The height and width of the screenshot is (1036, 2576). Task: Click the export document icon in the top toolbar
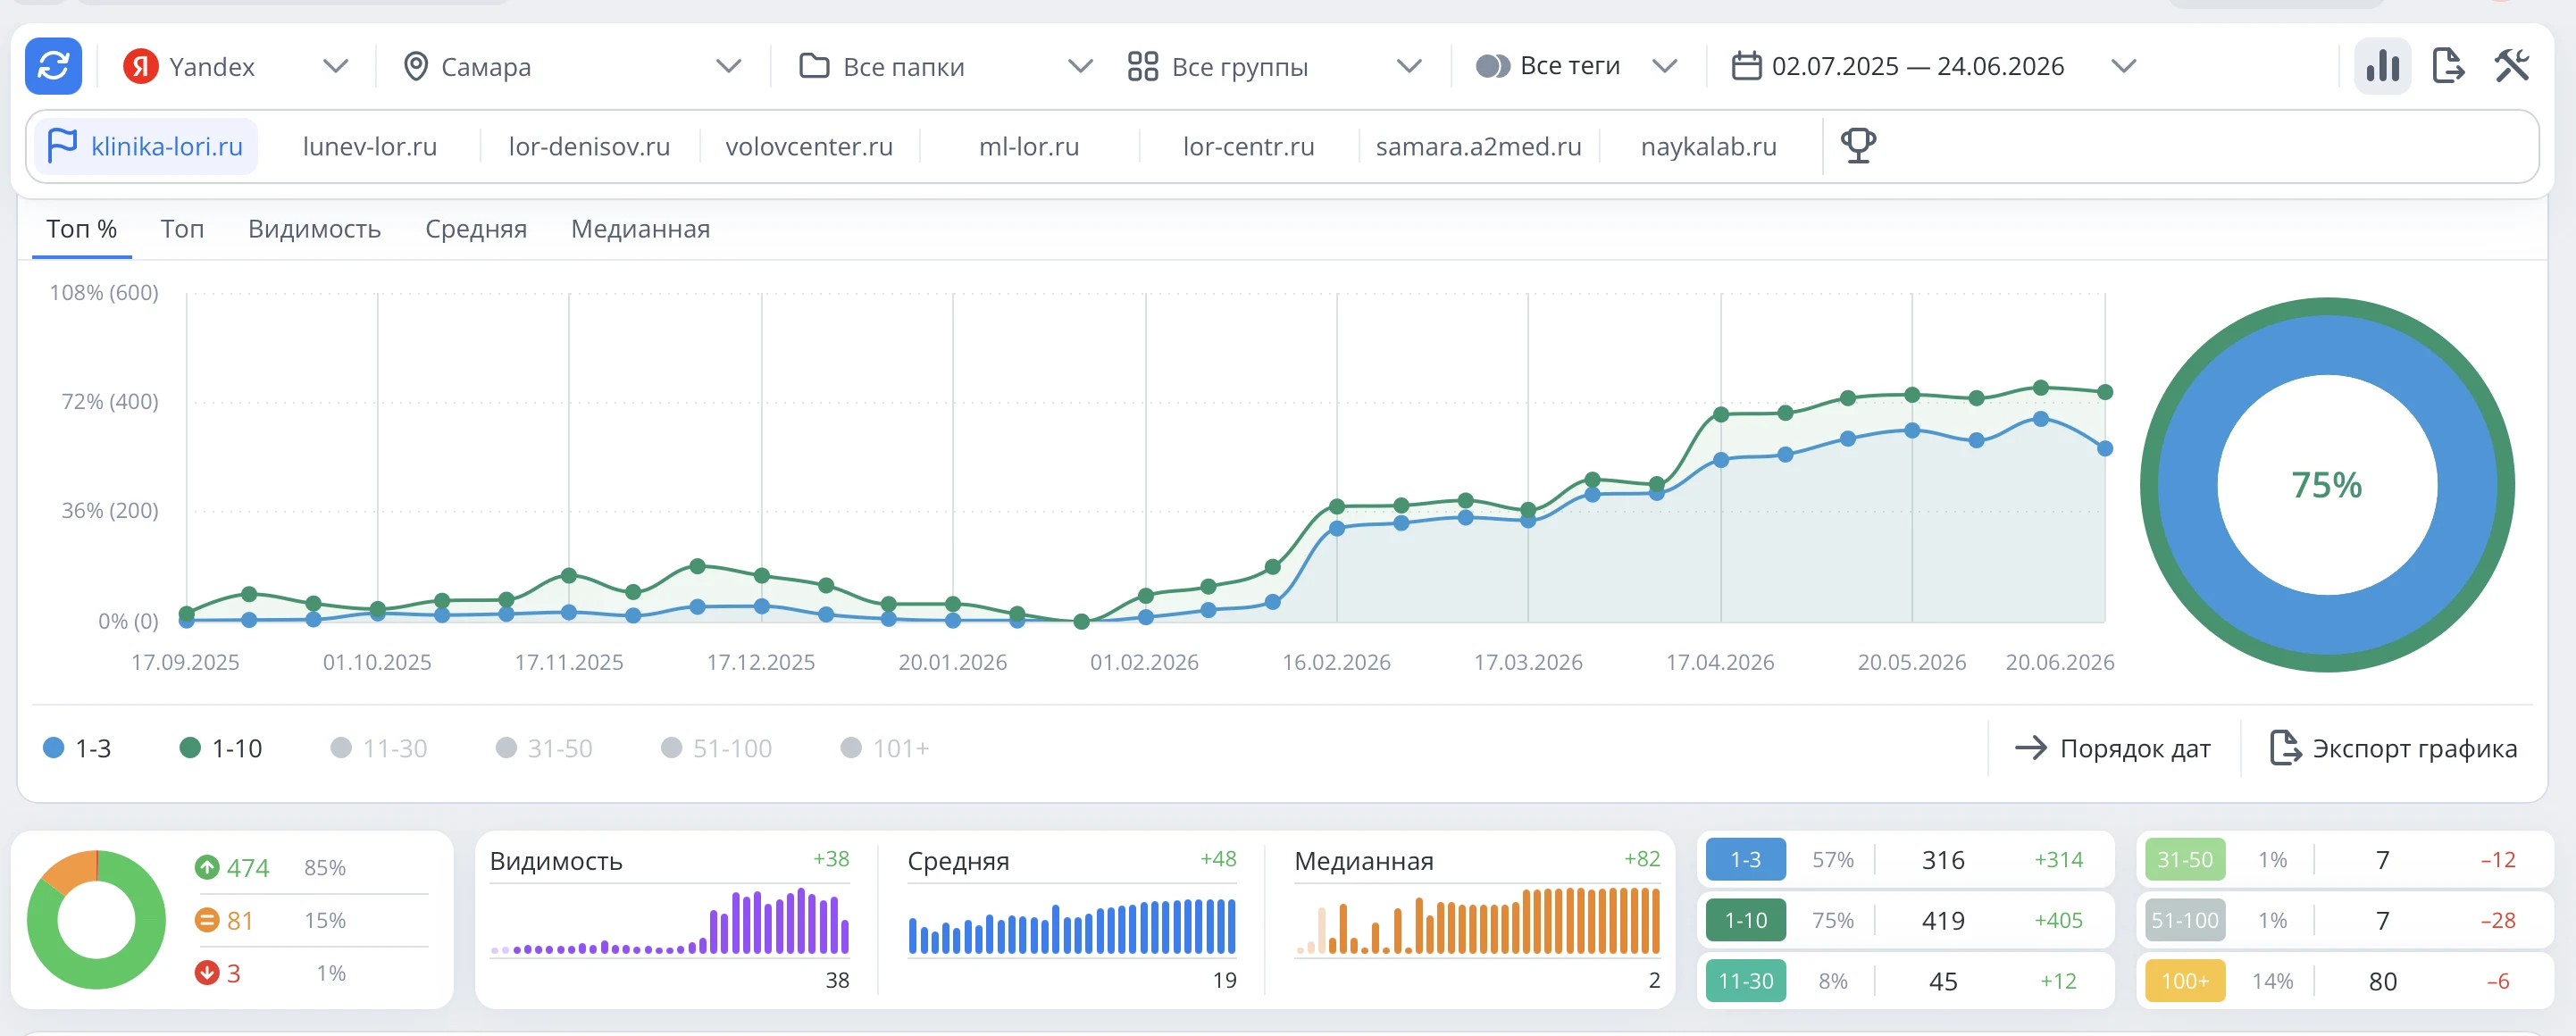[x=2447, y=66]
